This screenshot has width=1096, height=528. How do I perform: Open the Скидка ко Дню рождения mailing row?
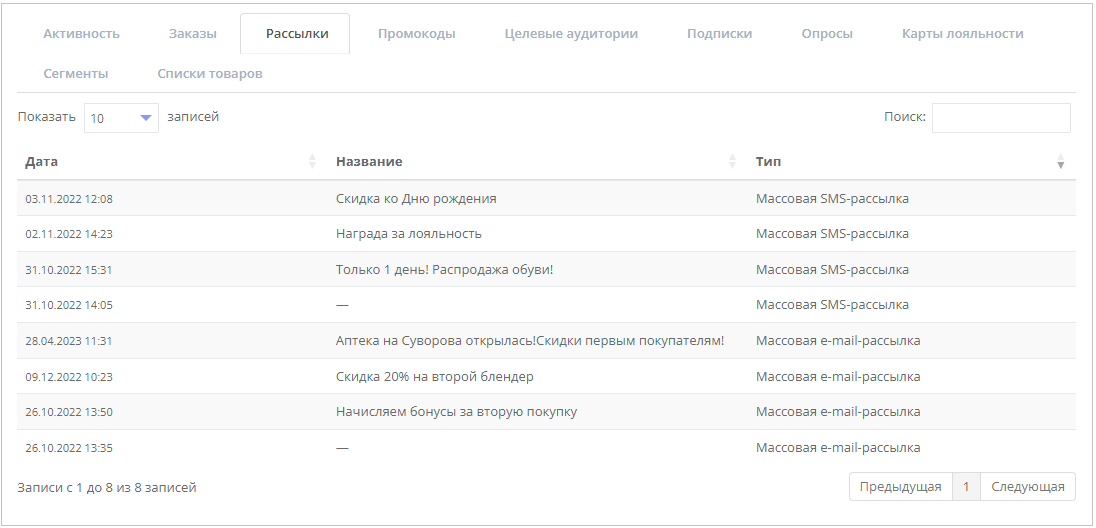546,199
